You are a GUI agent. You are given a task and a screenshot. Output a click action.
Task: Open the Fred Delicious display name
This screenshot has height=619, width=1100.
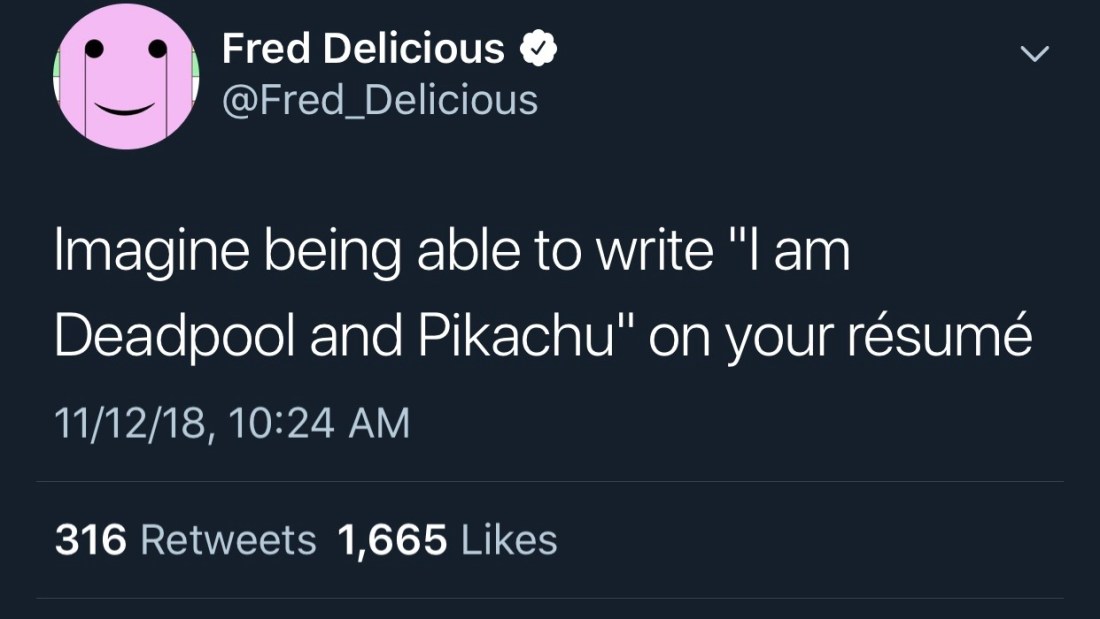tap(363, 49)
